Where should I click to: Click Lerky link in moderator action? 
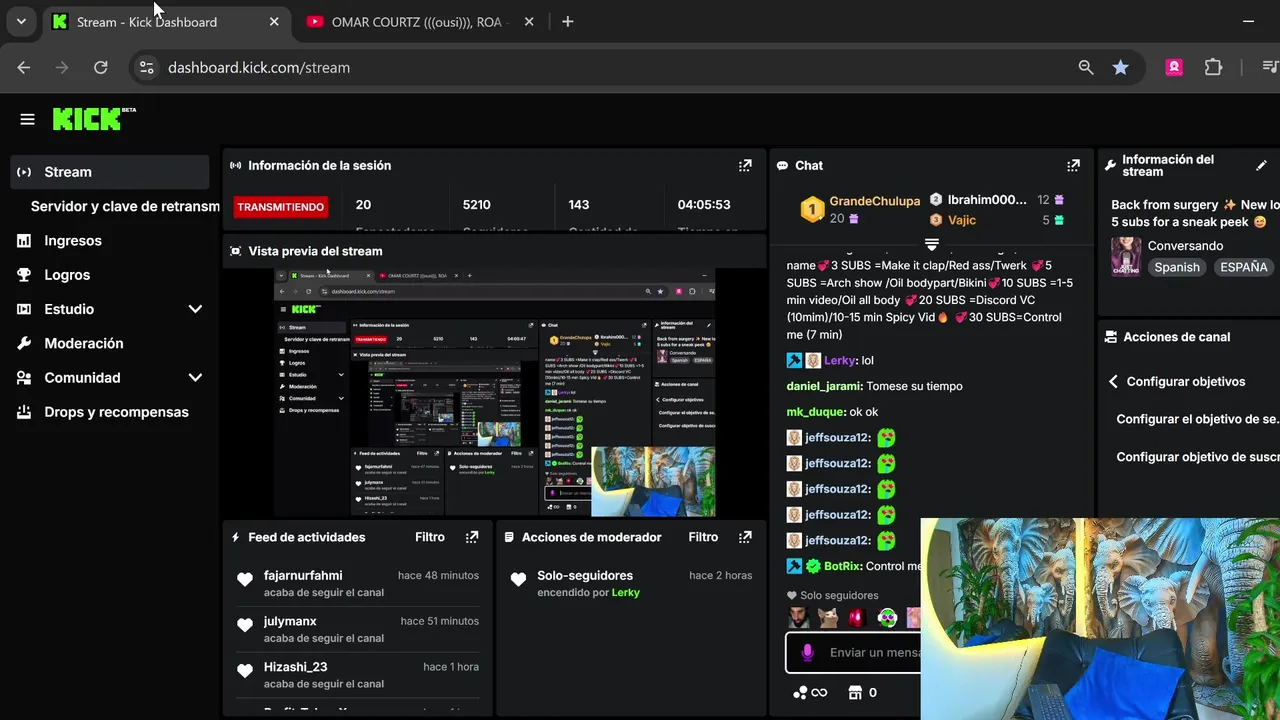626,593
